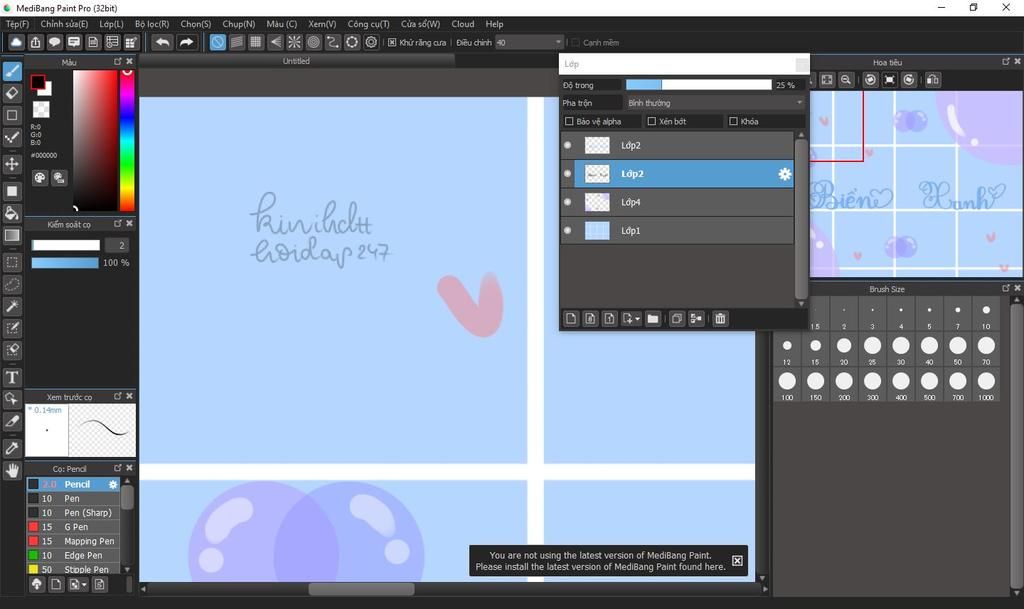Create a new layer in layer panel
Viewport: 1024px width, 609px height.
[x=571, y=319]
